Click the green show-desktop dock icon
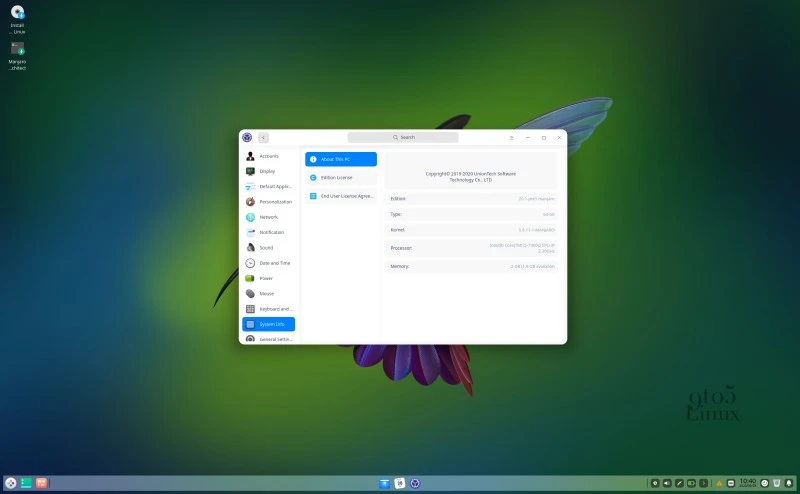This screenshot has height=494, width=800. pos(26,483)
